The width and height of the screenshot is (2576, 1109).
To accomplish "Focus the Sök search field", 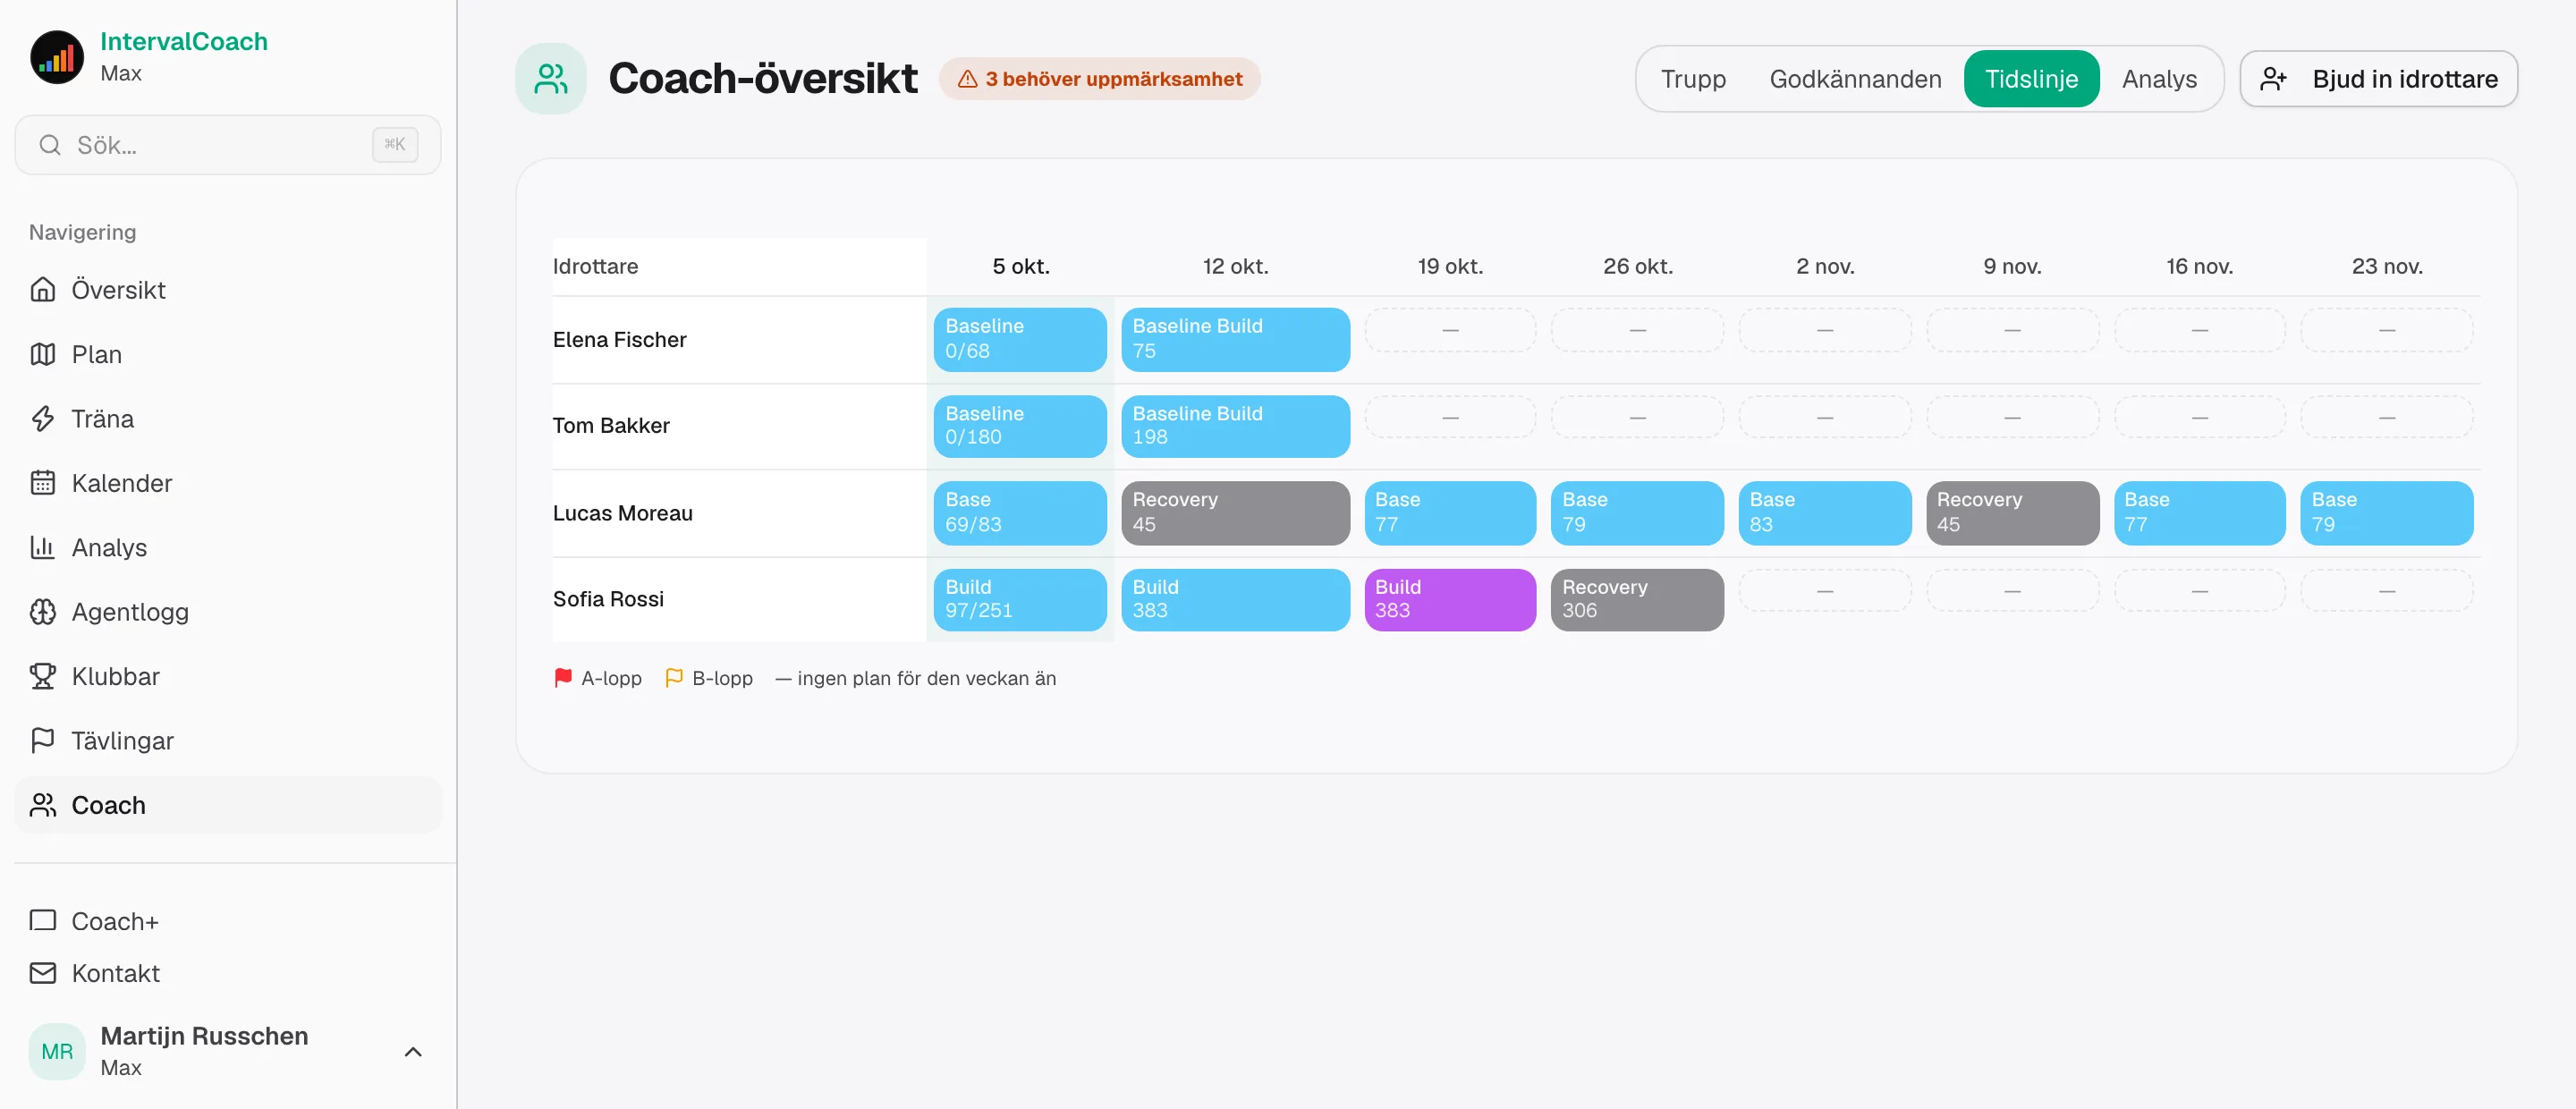I will pyautogui.click(x=228, y=145).
